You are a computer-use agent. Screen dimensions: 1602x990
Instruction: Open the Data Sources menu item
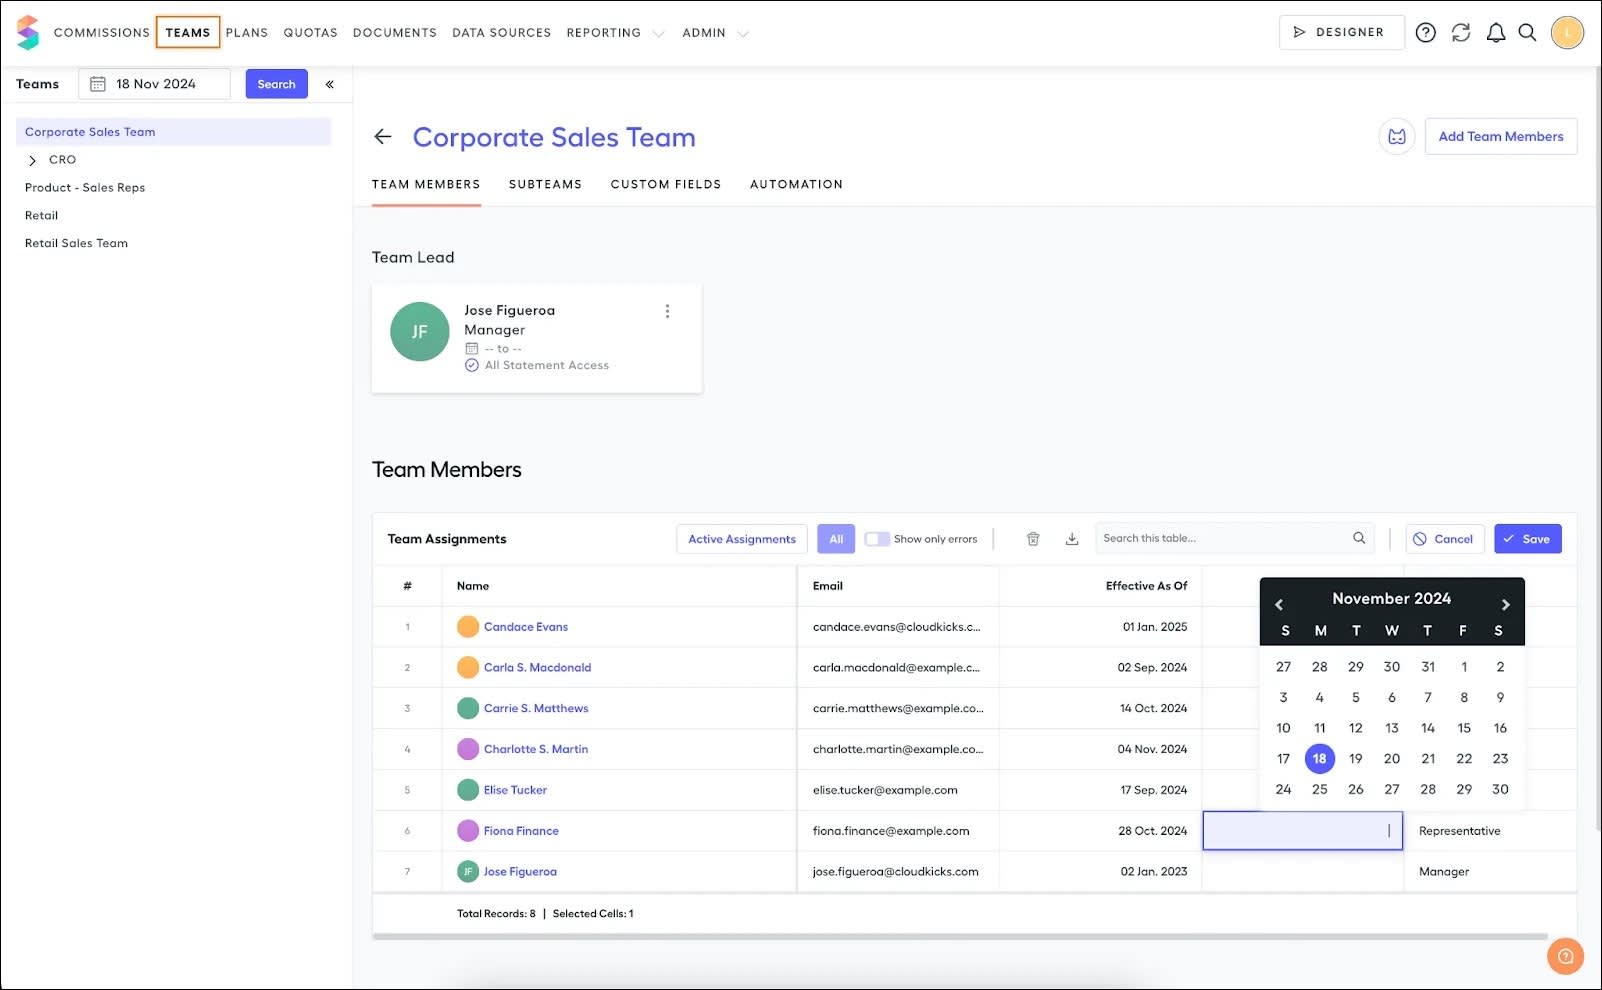502,33
